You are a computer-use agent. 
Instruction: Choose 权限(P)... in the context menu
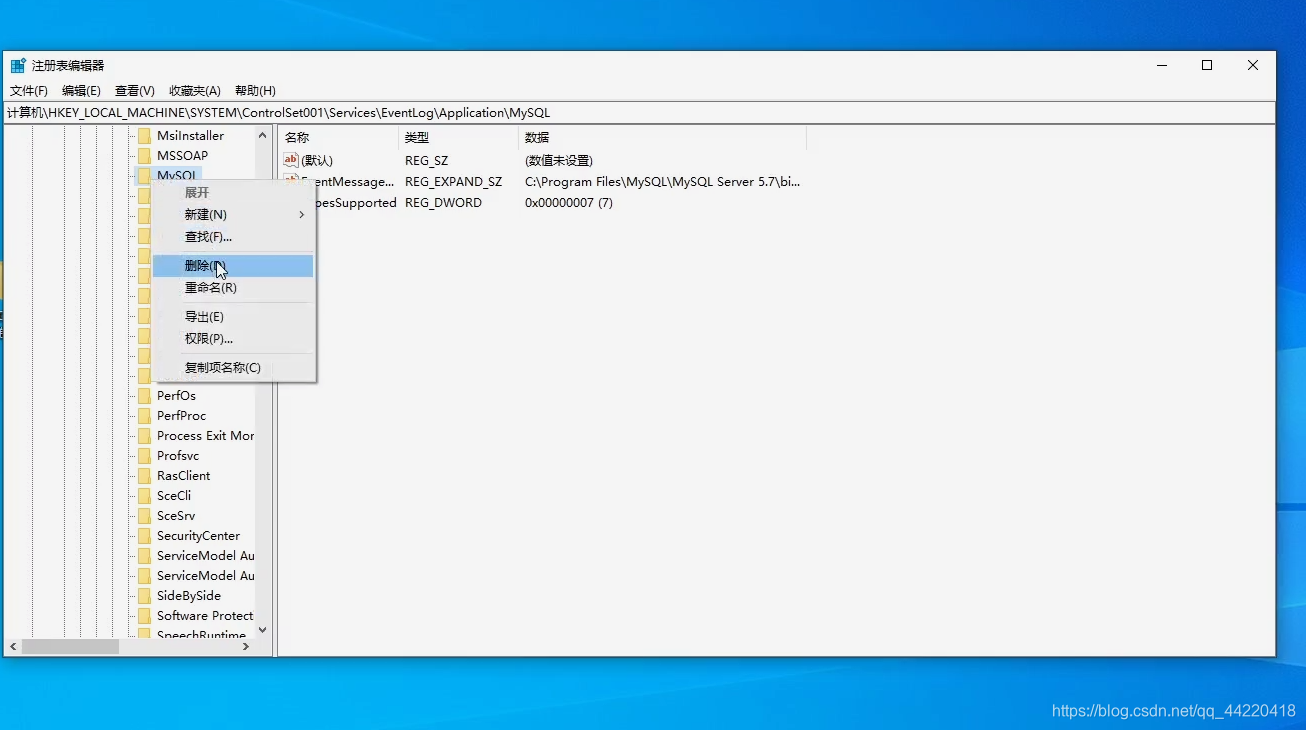tap(233, 339)
